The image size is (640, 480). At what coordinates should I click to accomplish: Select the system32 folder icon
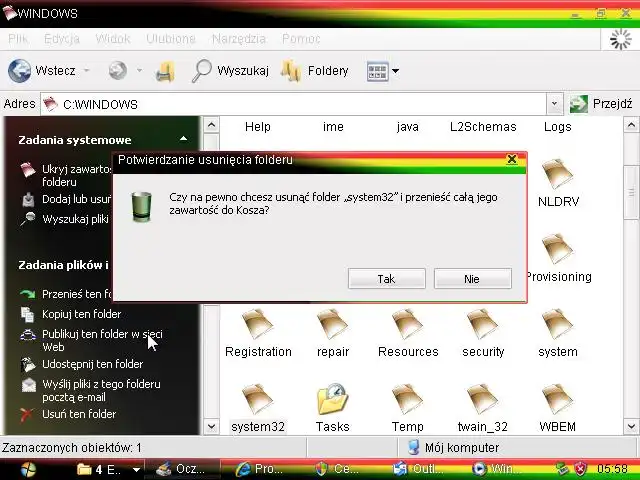[x=258, y=399]
